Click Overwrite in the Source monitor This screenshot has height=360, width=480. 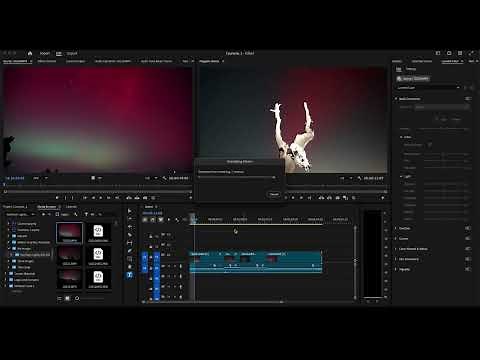[137, 198]
